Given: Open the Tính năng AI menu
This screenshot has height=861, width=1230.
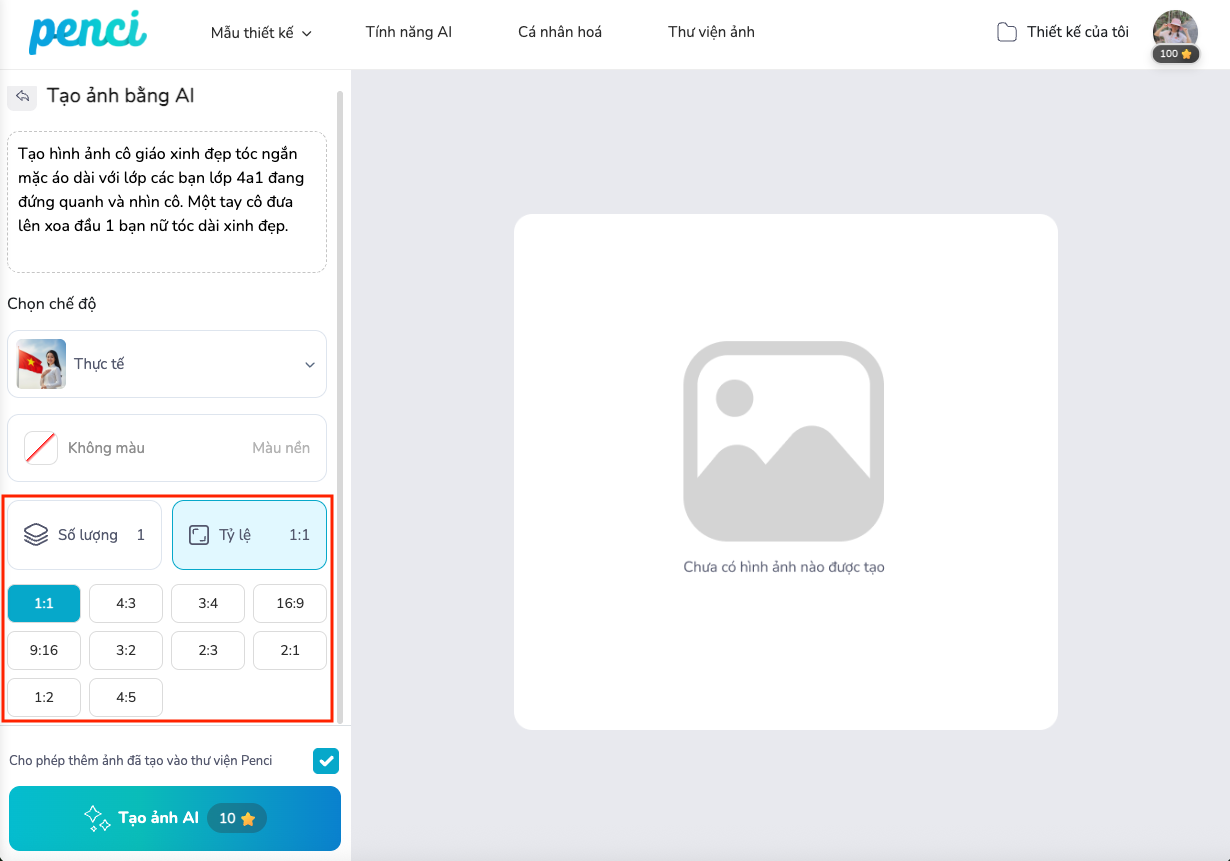Looking at the screenshot, I should click(408, 32).
